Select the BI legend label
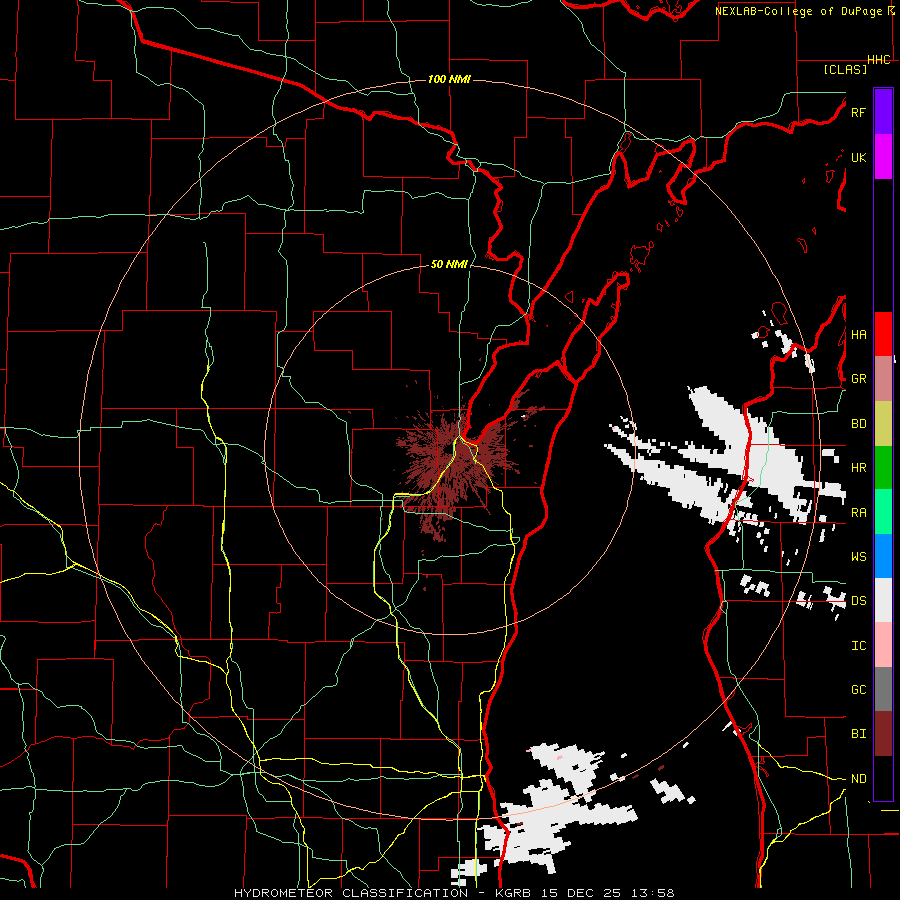The height and width of the screenshot is (900, 900). (858, 734)
